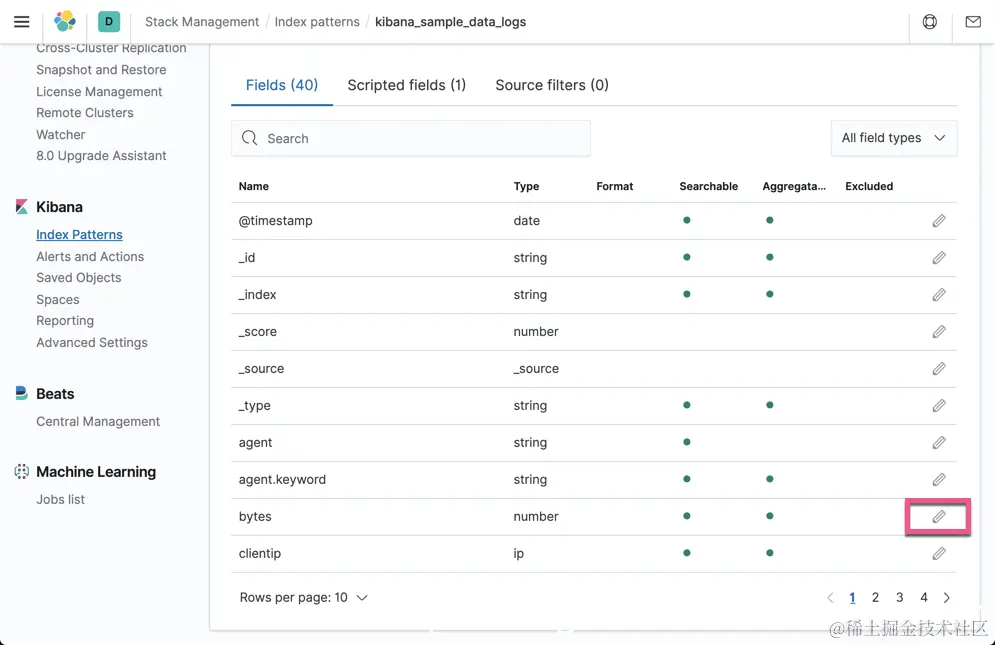Switch to the Source filters tab
The image size is (995, 645).
552,85
